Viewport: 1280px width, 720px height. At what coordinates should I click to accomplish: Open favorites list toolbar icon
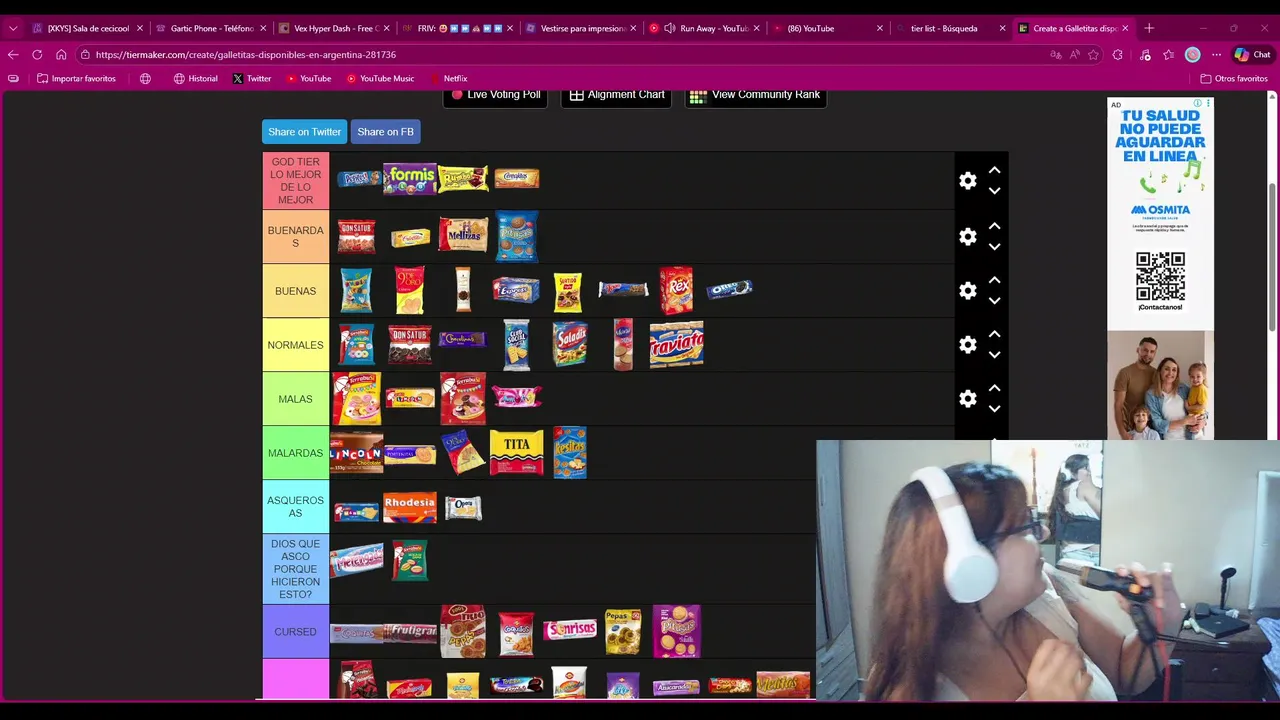[1168, 55]
